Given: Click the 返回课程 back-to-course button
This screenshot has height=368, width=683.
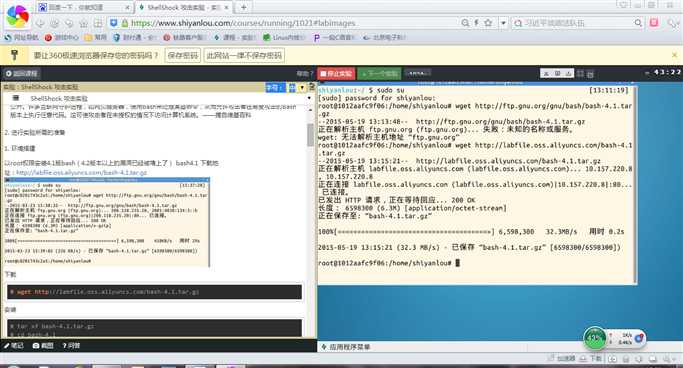Looking at the screenshot, I should [22, 74].
